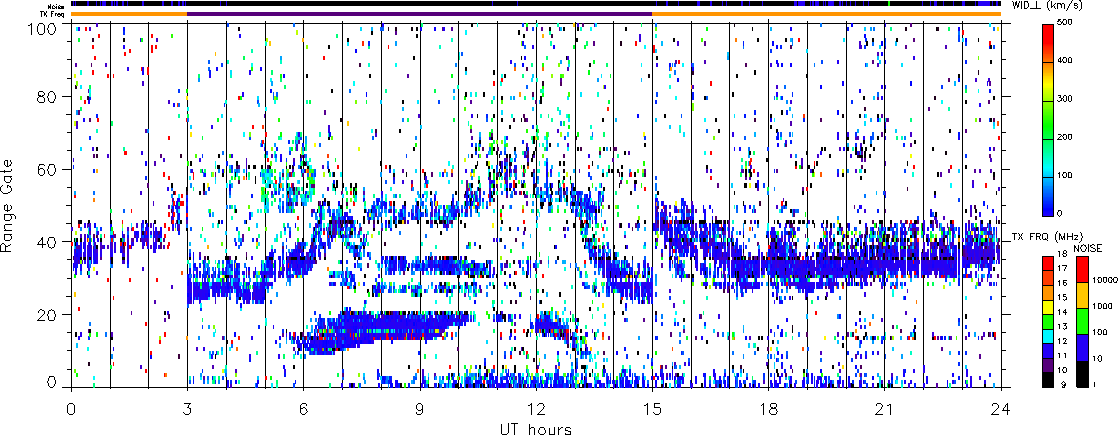Click the 13 label on TX FRQ legend
1118x435 pixels.
pyautogui.click(x=1062, y=327)
